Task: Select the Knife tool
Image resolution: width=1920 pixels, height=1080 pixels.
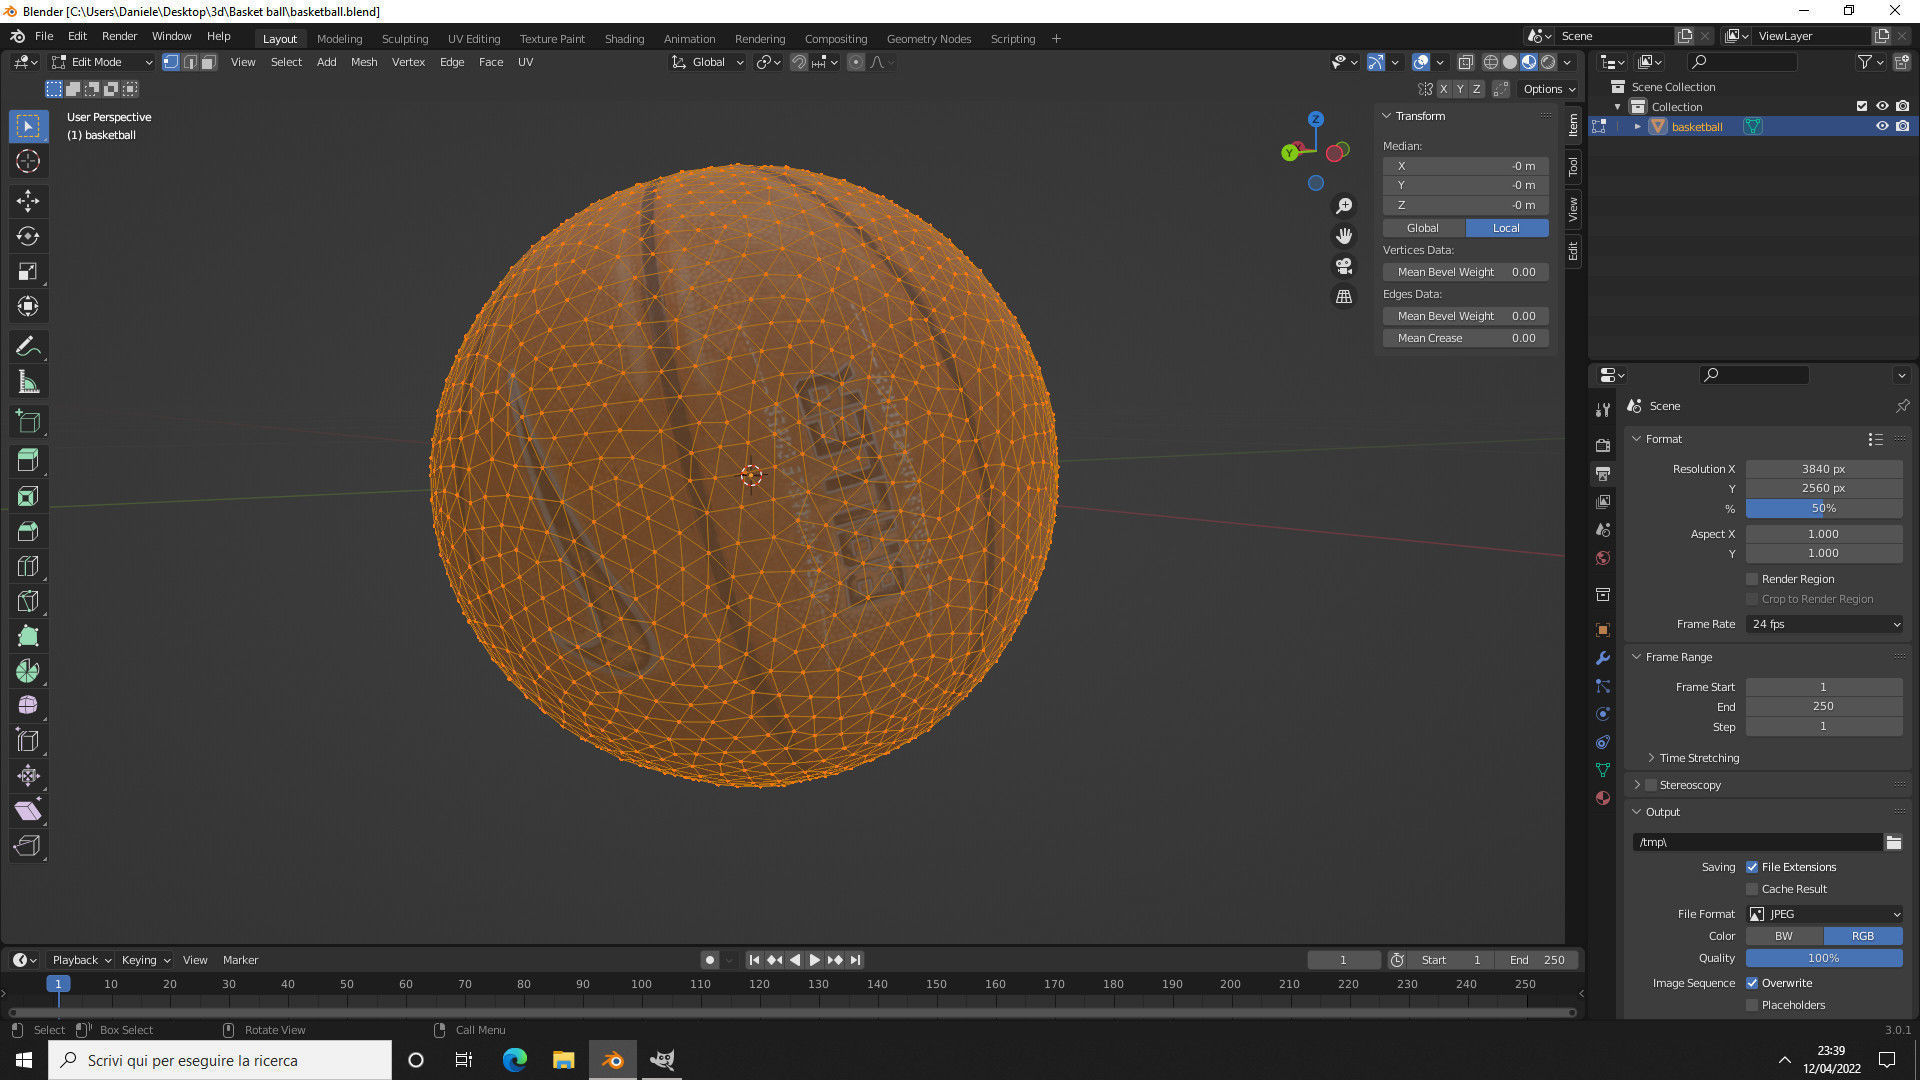Action: tap(28, 601)
